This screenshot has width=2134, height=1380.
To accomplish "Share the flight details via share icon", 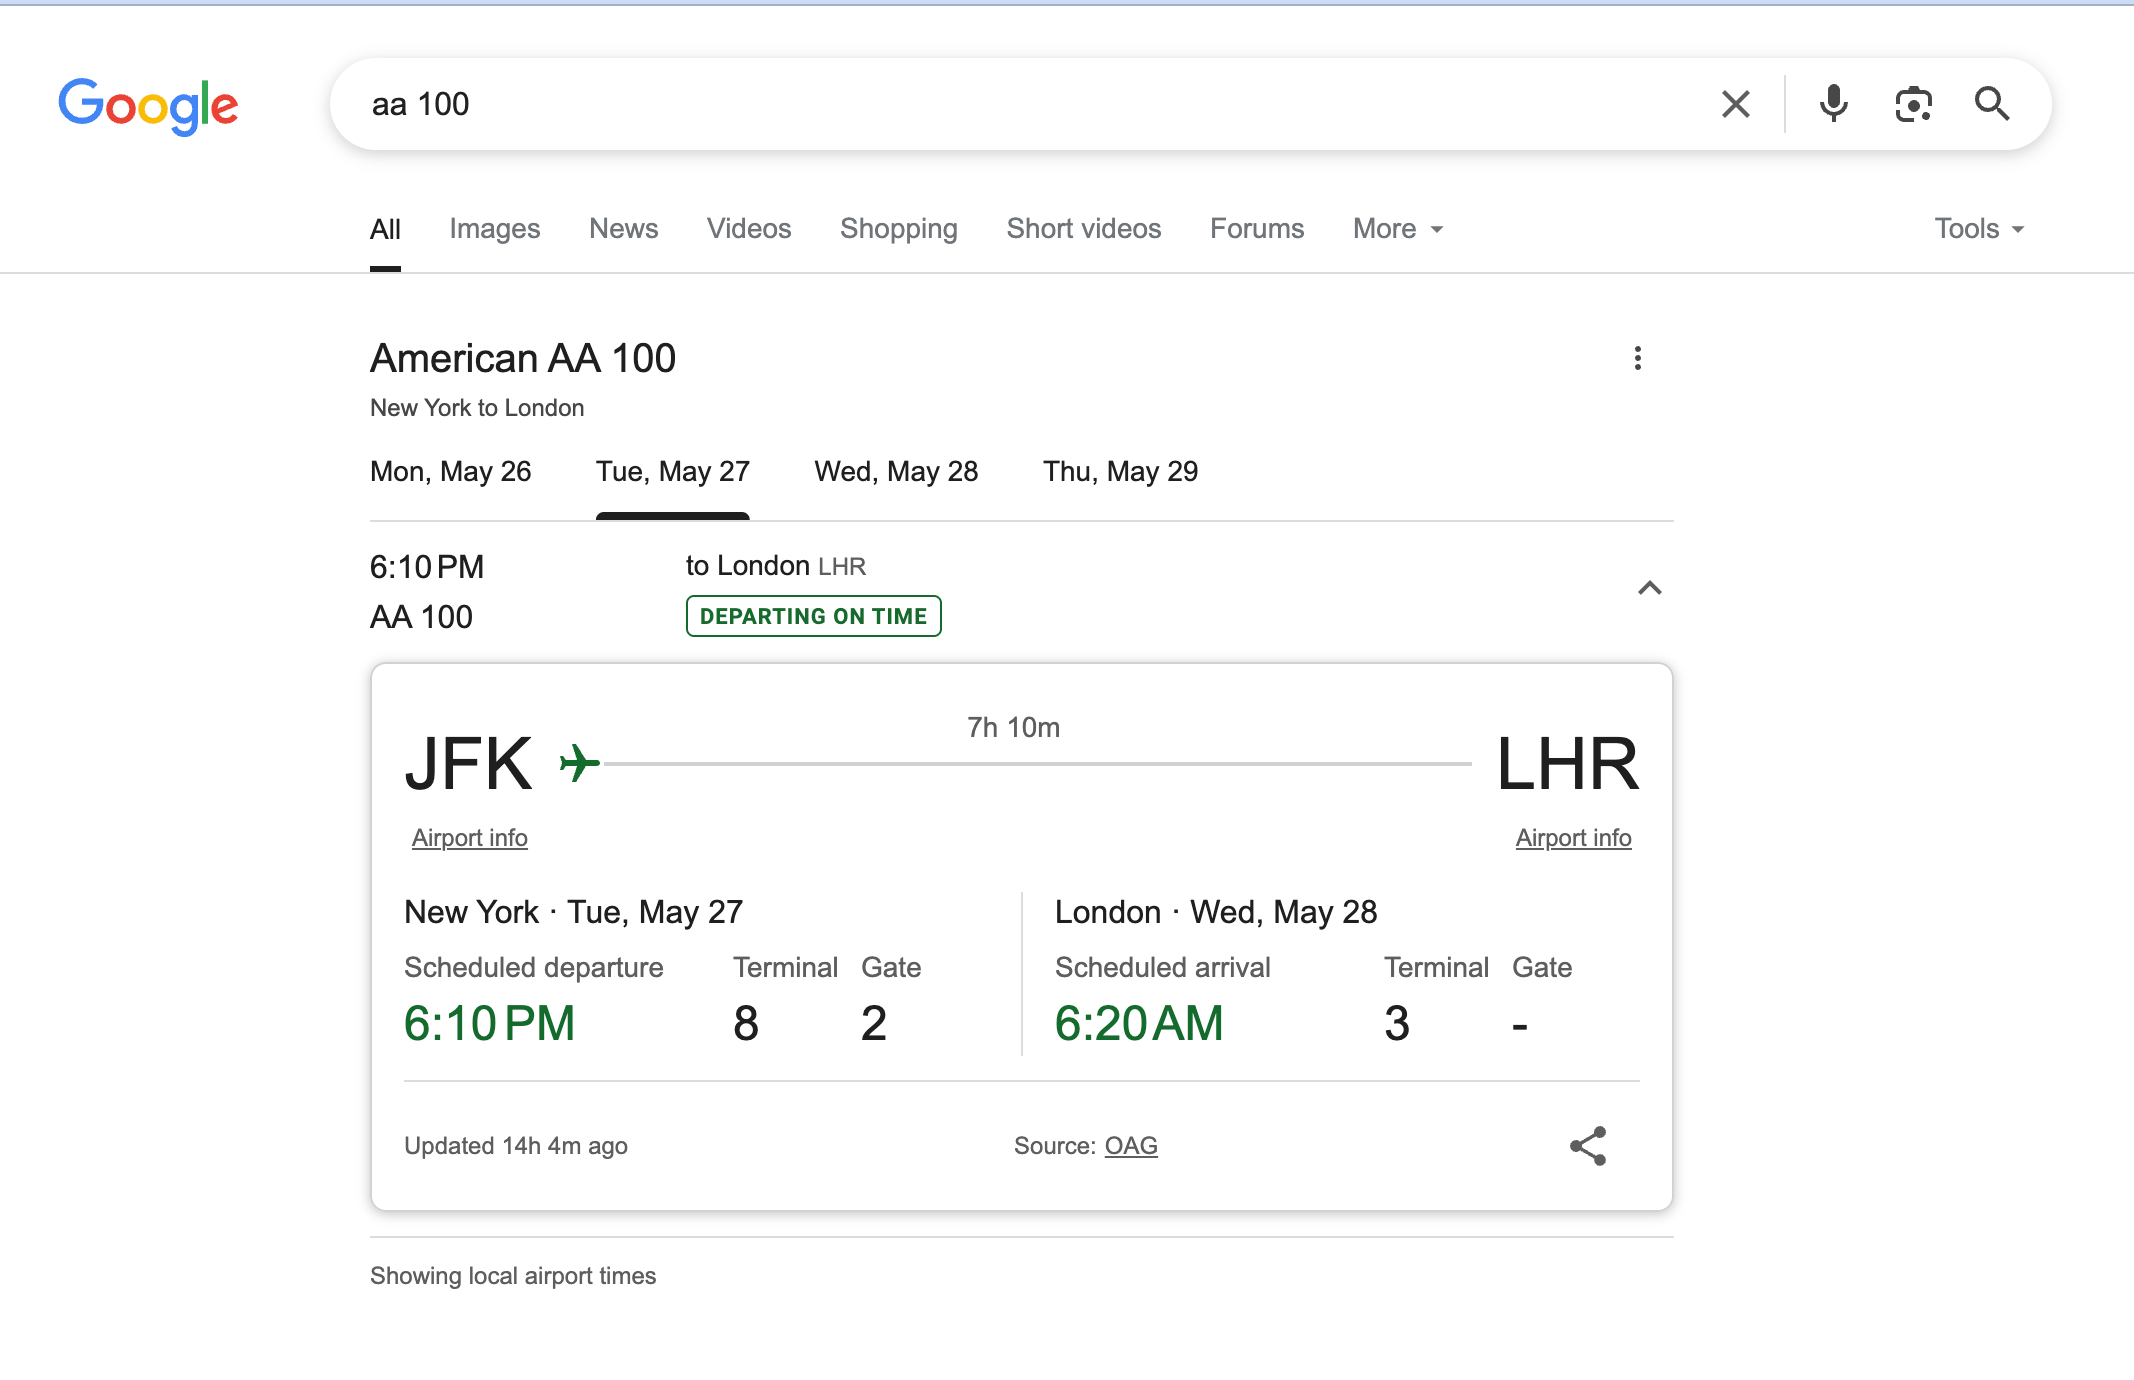I will 1588,1146.
